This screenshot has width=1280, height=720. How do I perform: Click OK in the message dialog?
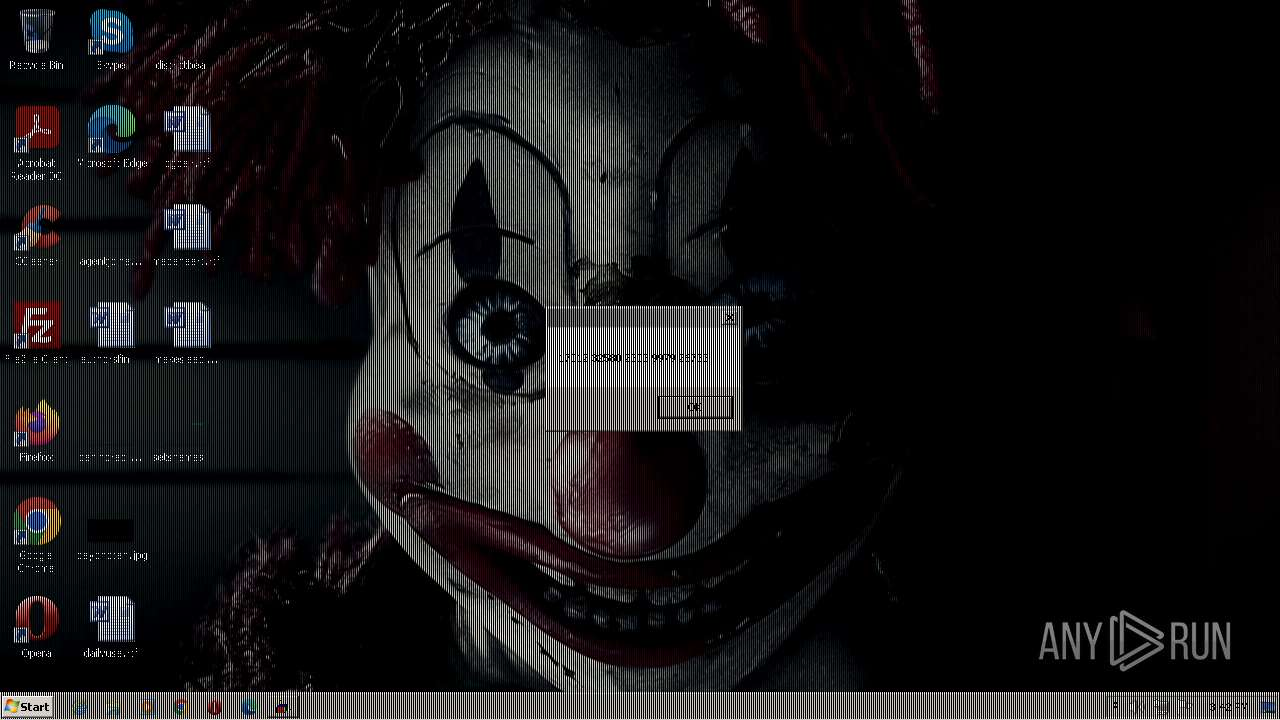695,407
